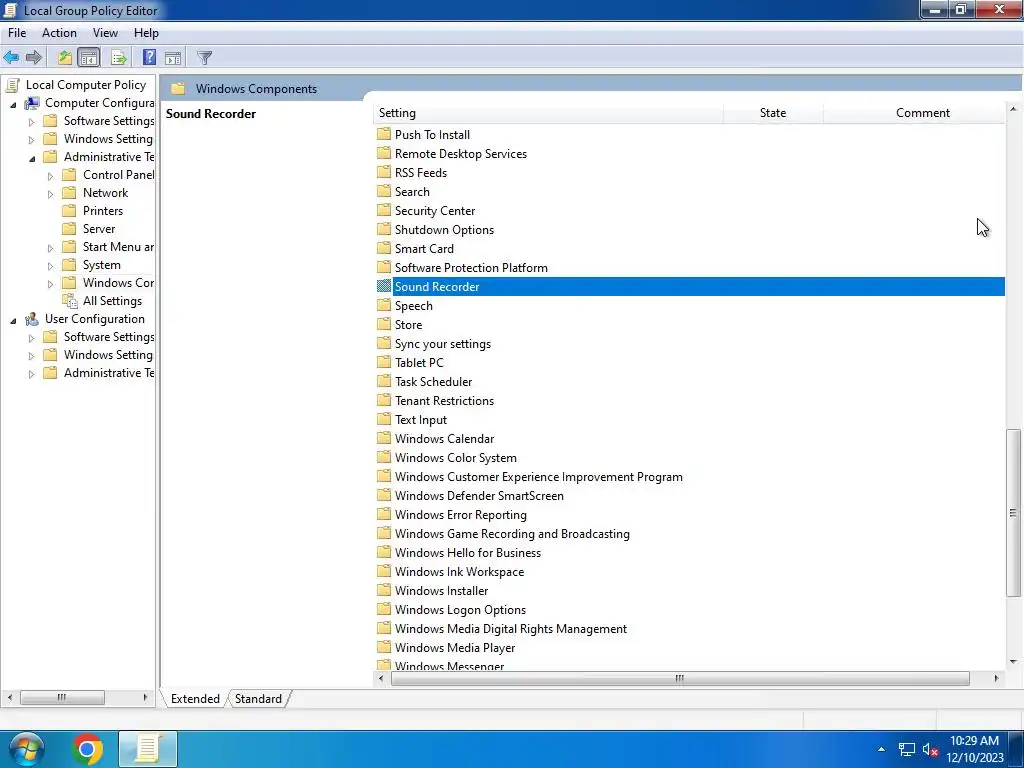Expand the System tree node

(50, 266)
